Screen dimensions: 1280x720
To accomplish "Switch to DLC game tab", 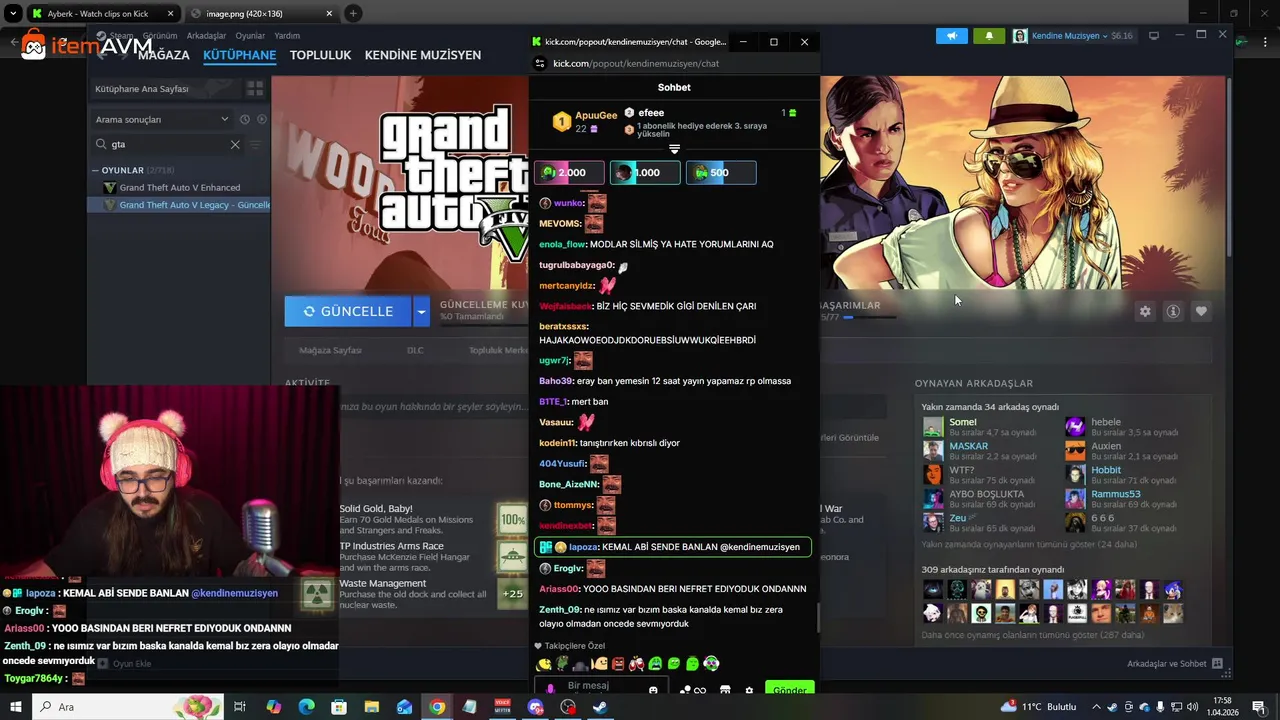I will point(415,350).
